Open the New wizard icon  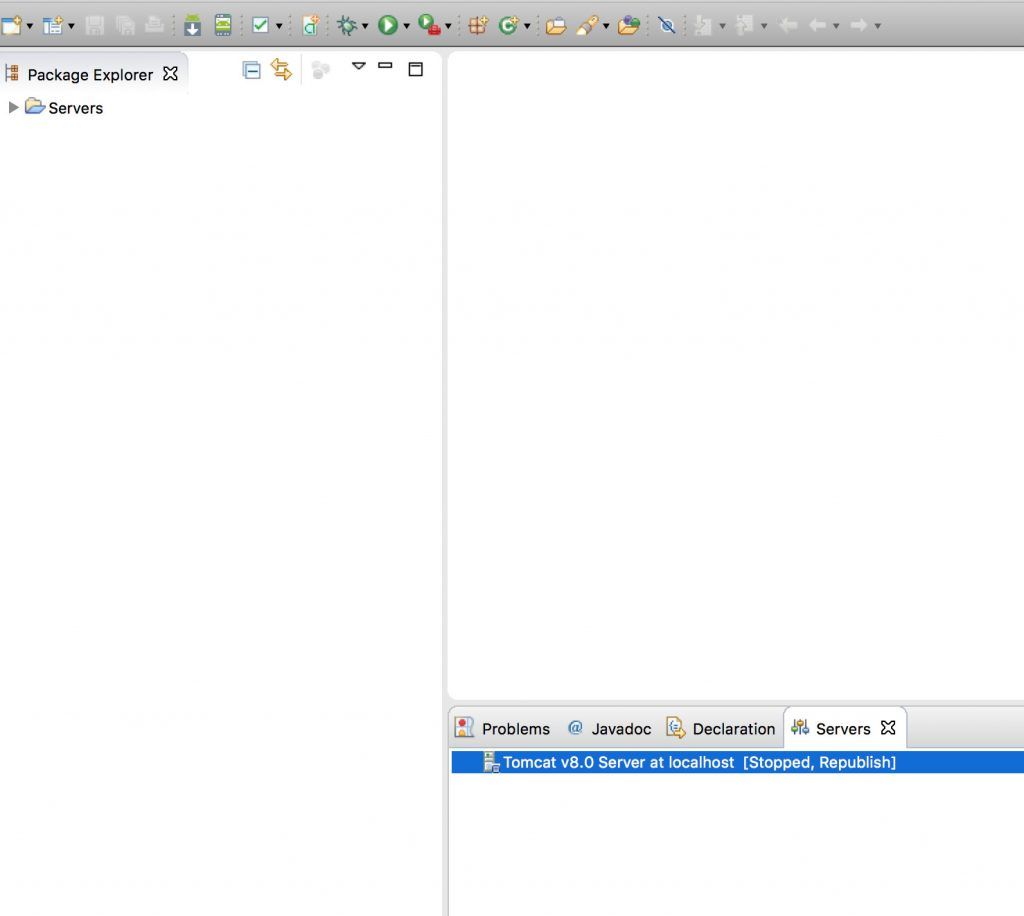tap(10, 25)
